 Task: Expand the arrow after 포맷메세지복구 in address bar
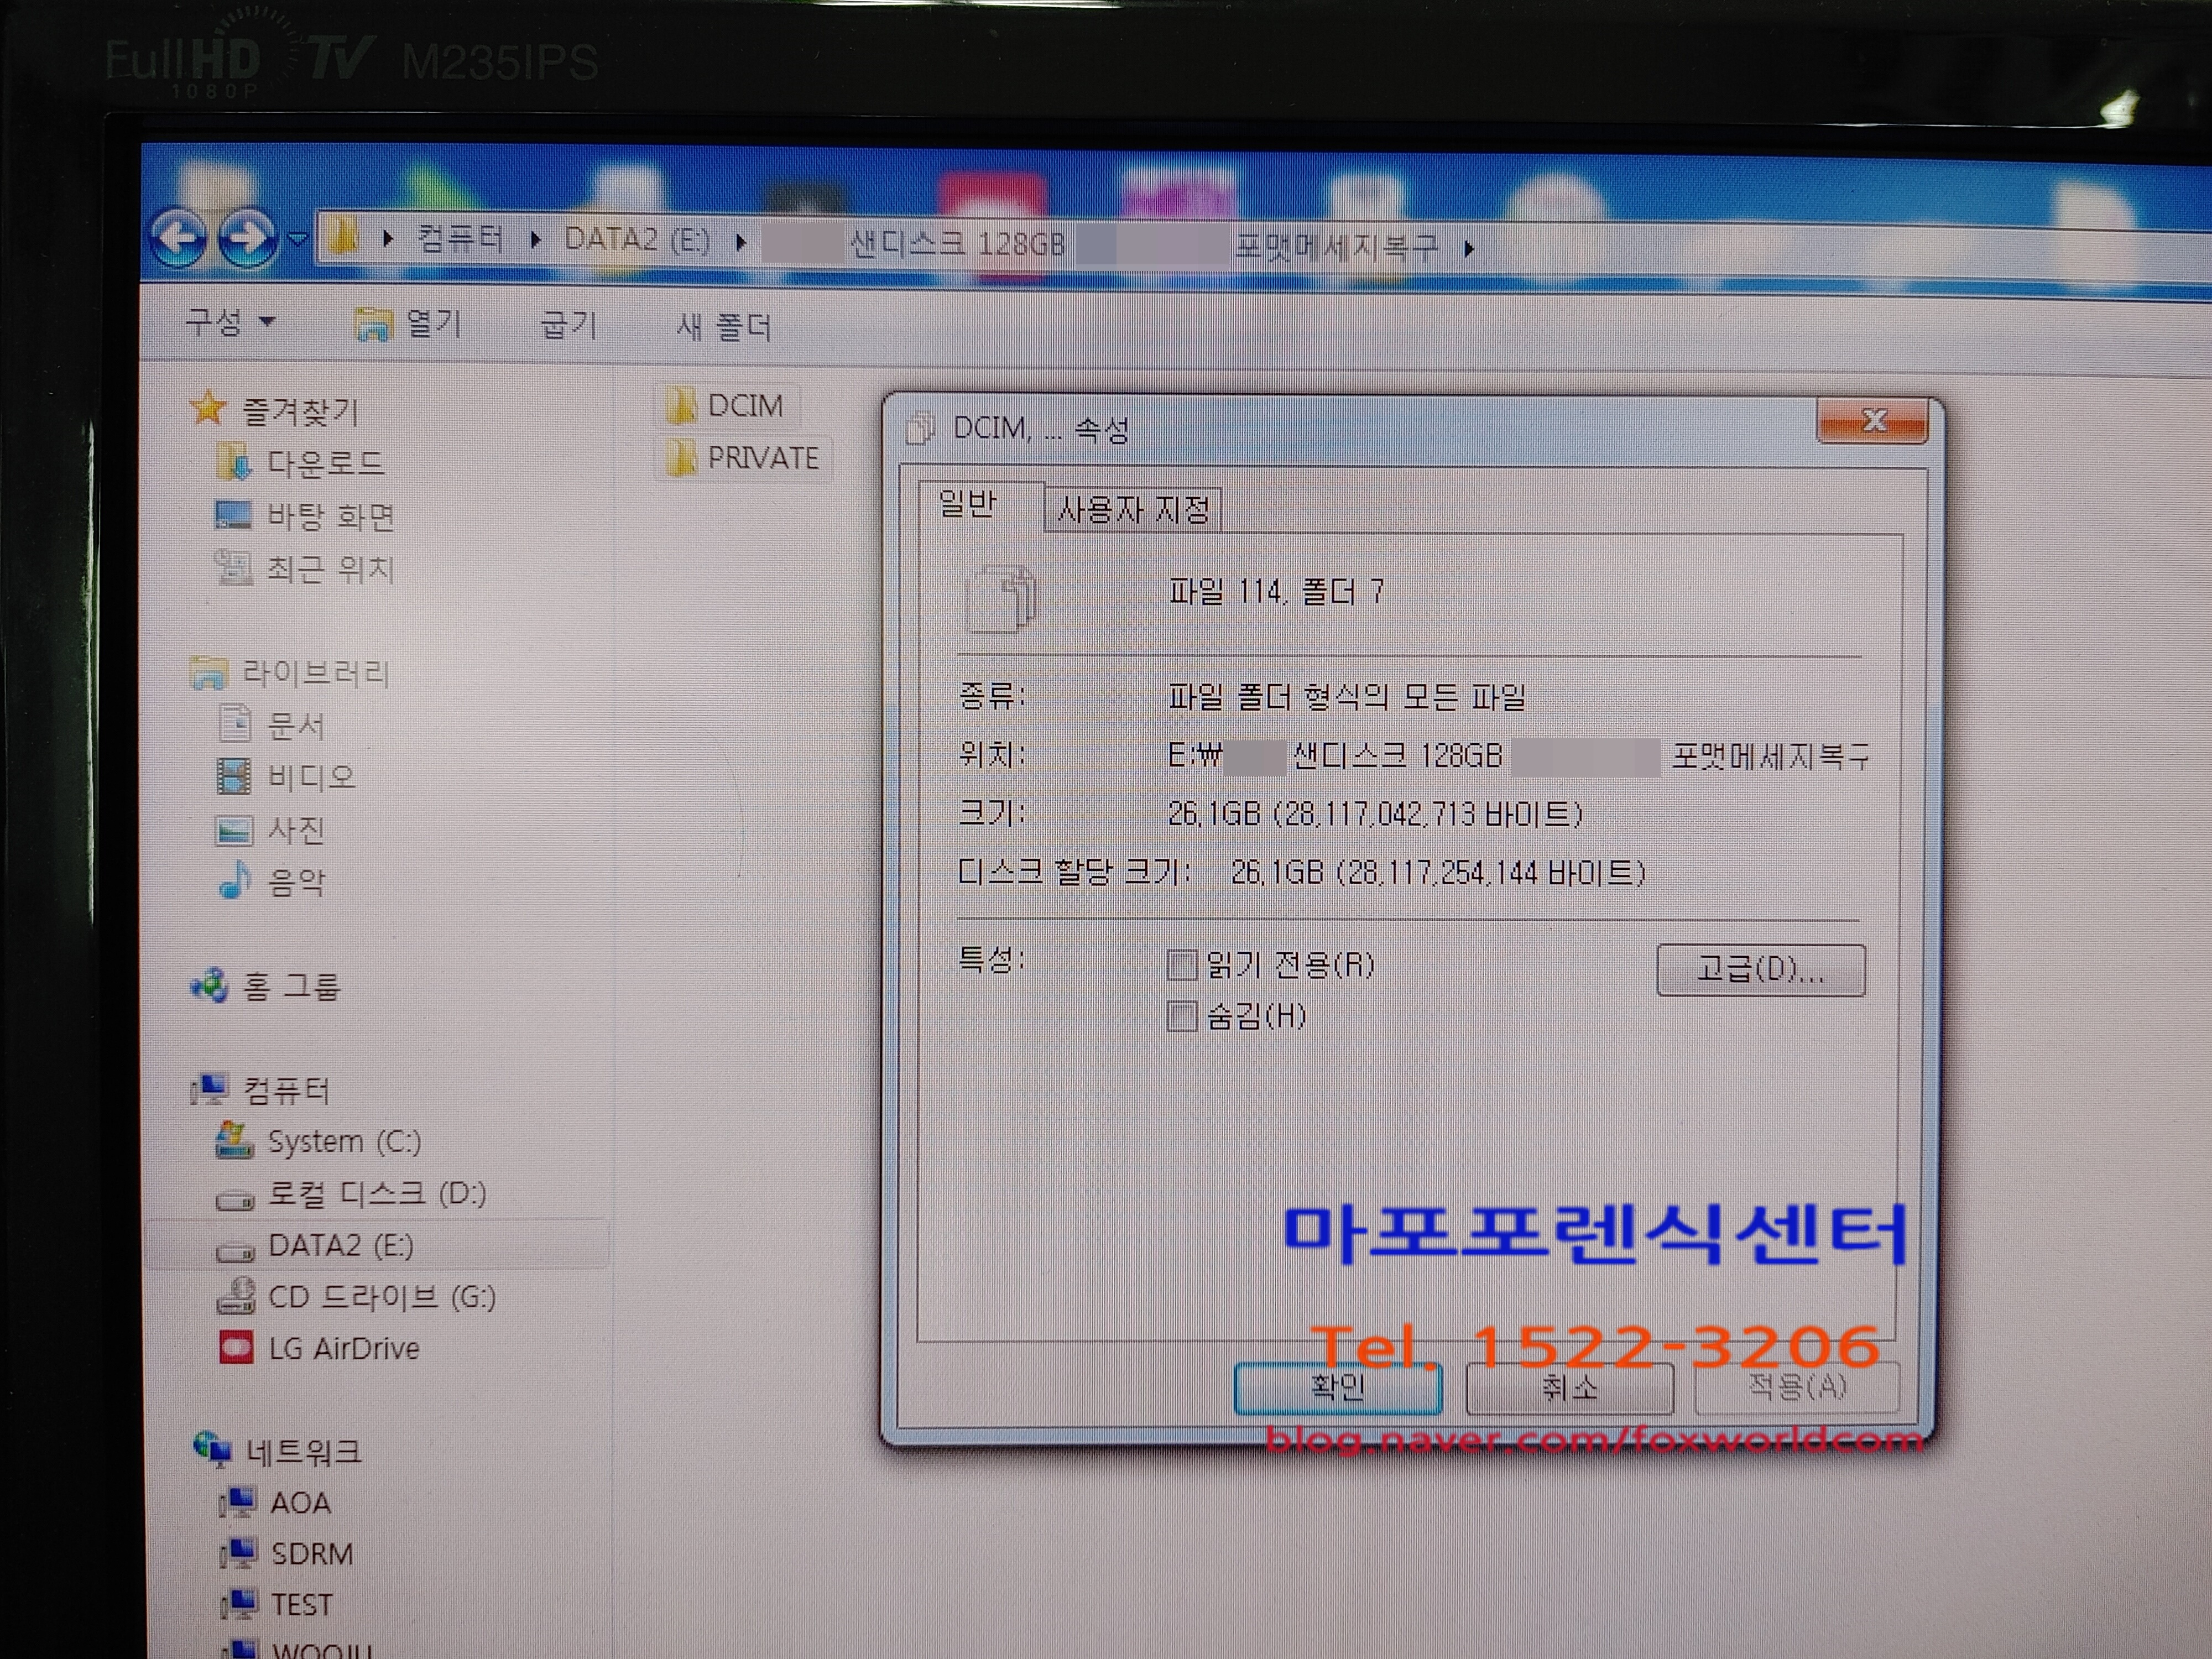[x=1468, y=248]
